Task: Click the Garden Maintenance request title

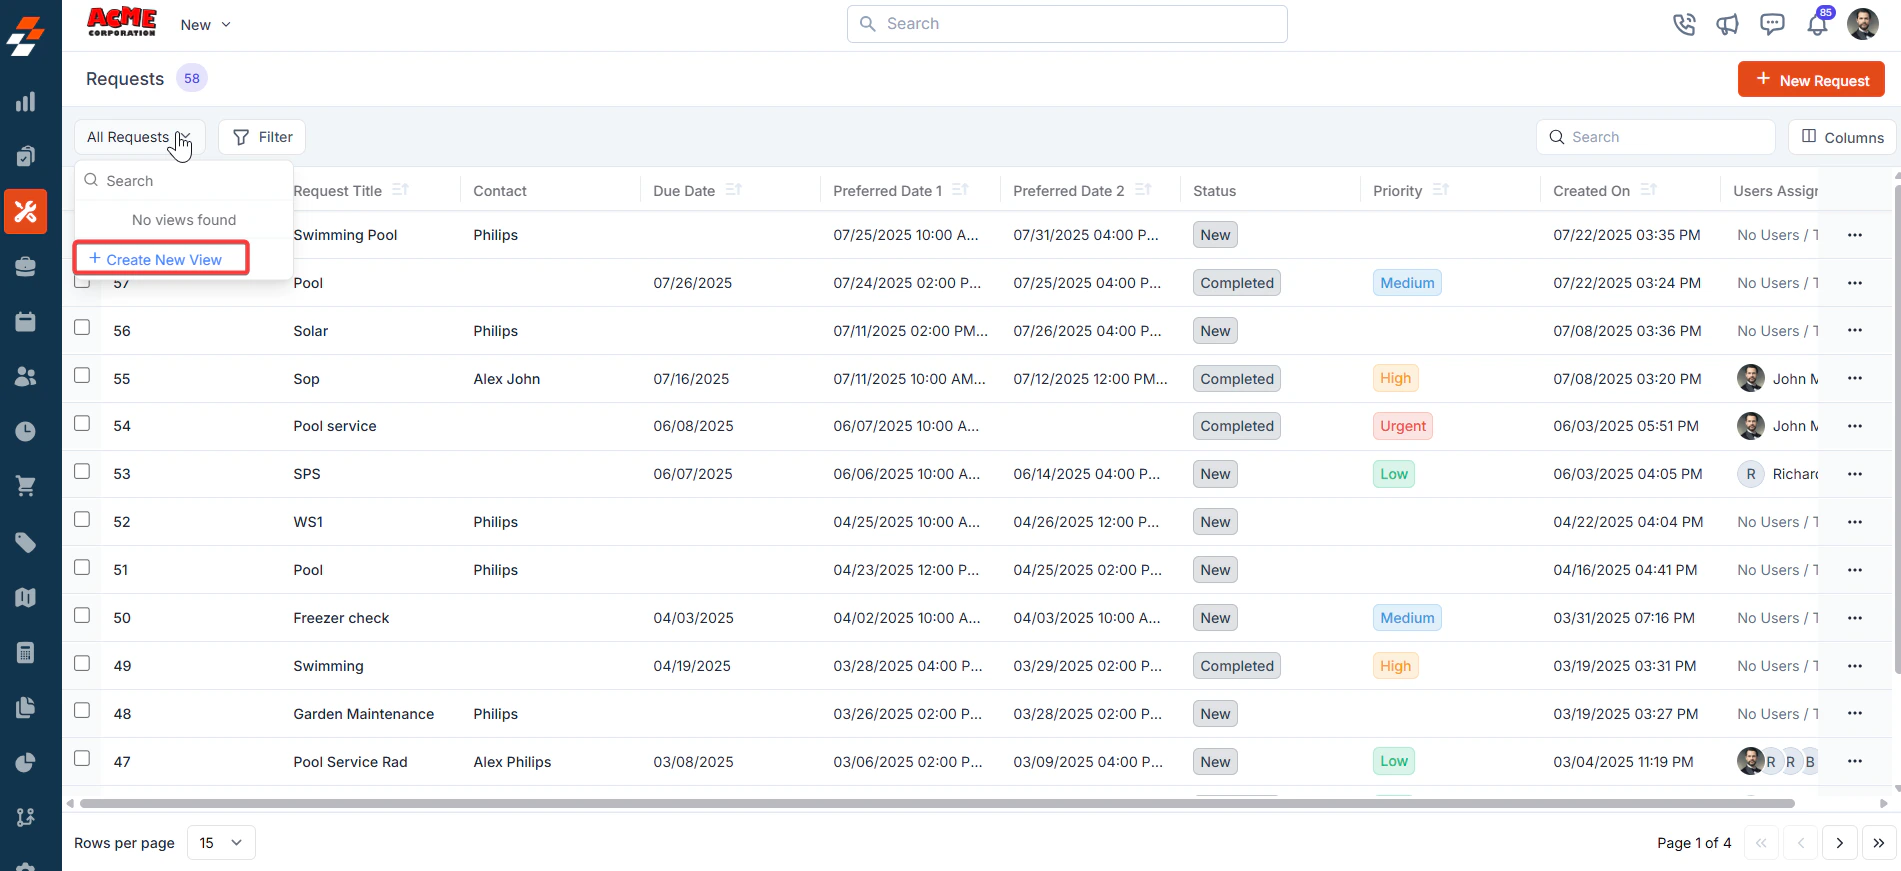Action: [x=363, y=714]
